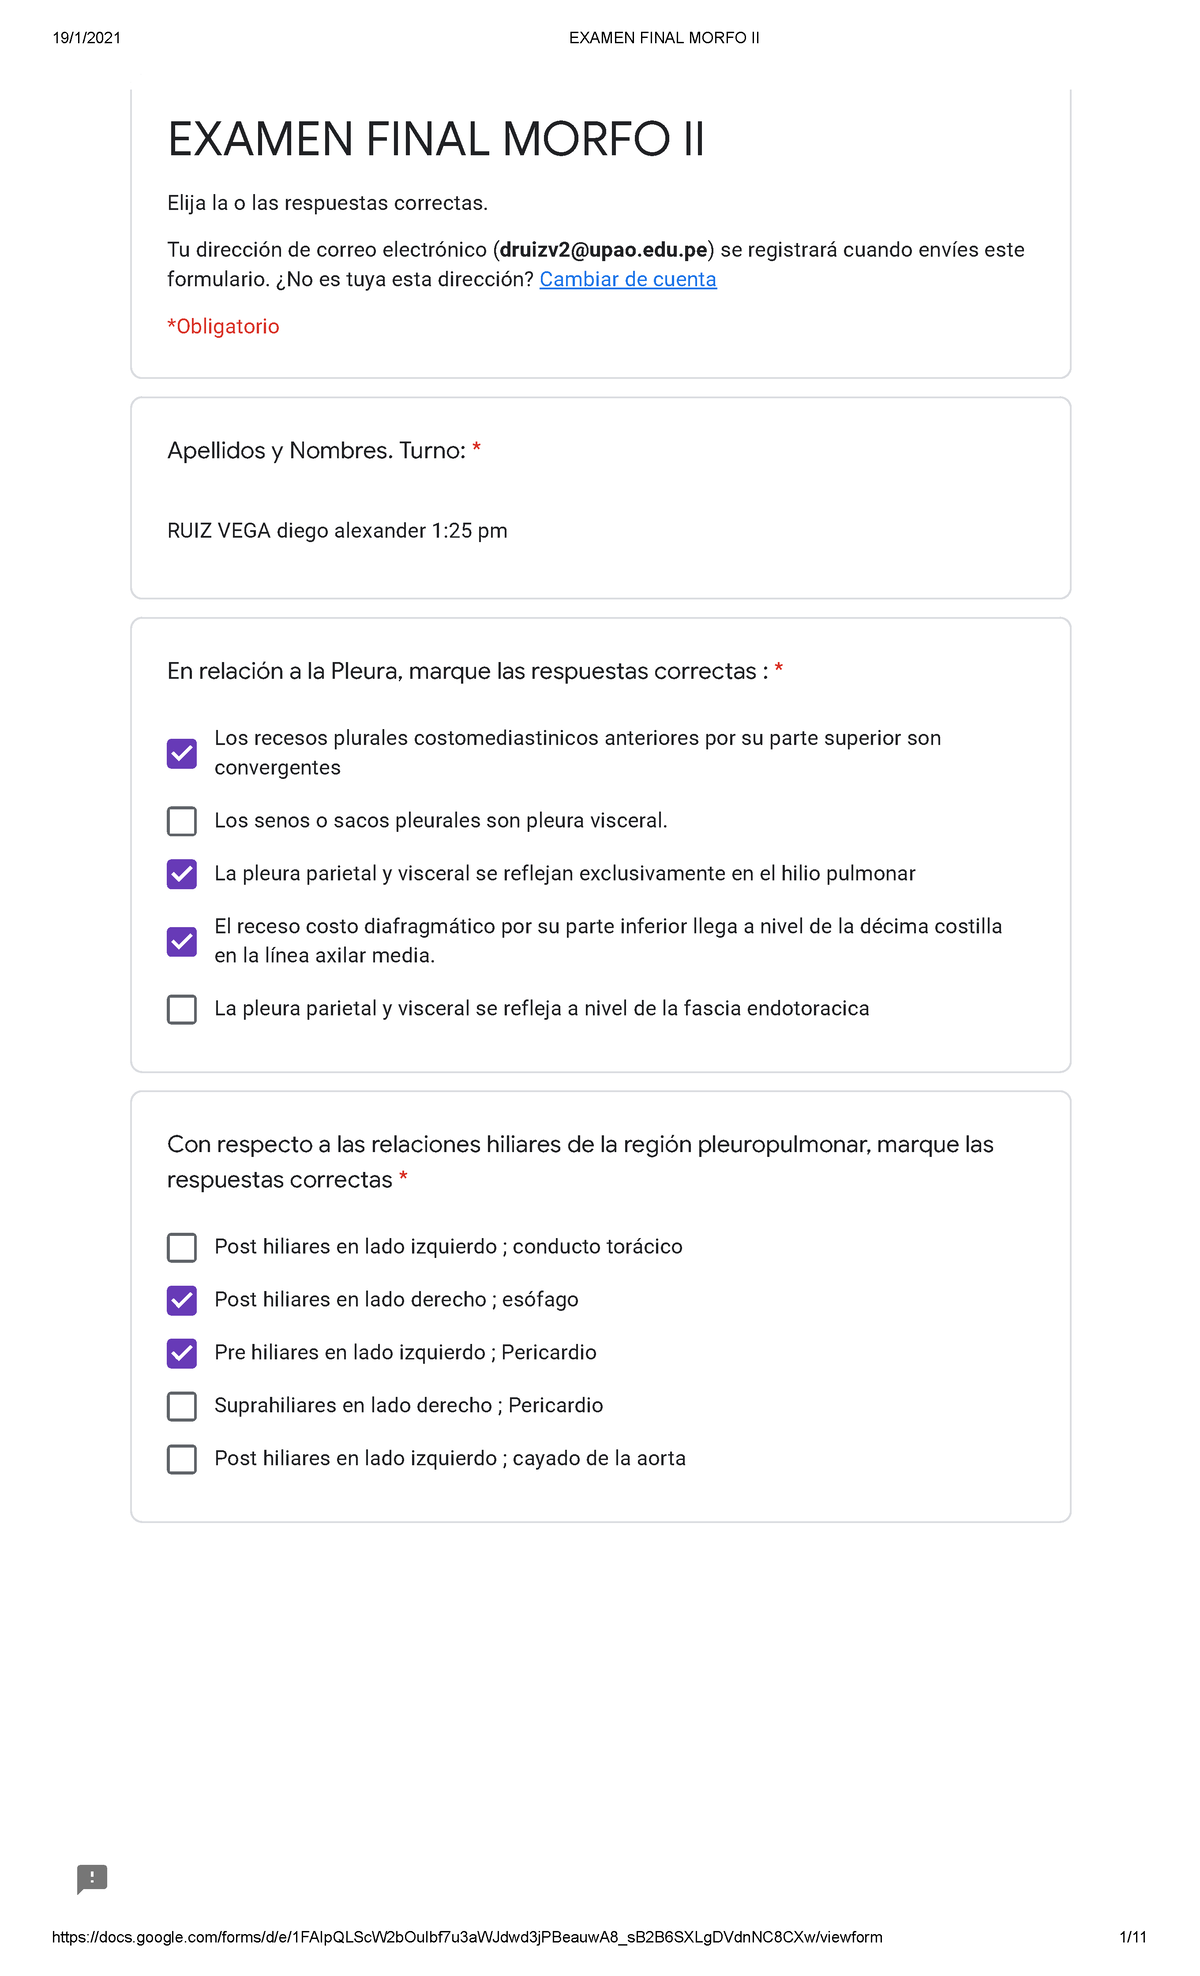Uncheck 'El receso costo diafragmático' option

tap(182, 941)
